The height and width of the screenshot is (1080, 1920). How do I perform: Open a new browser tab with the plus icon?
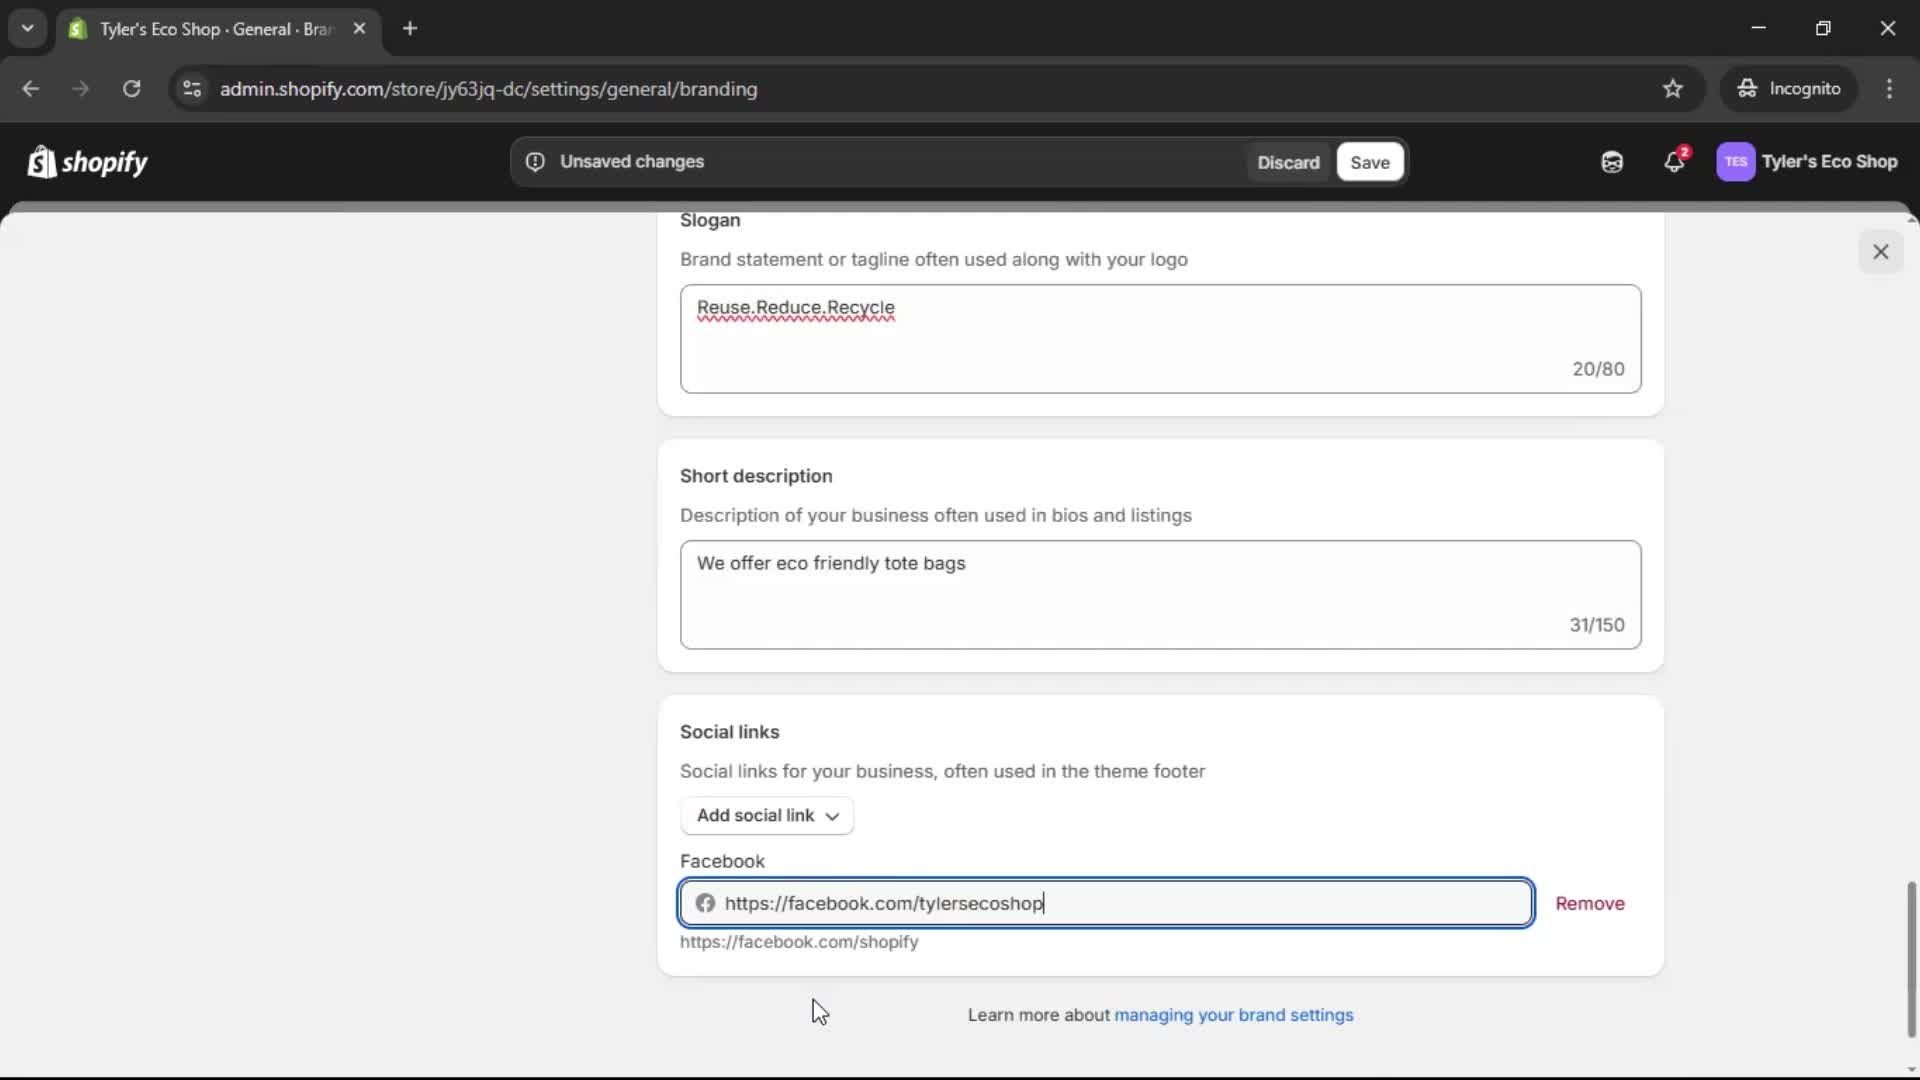pyautogui.click(x=410, y=29)
